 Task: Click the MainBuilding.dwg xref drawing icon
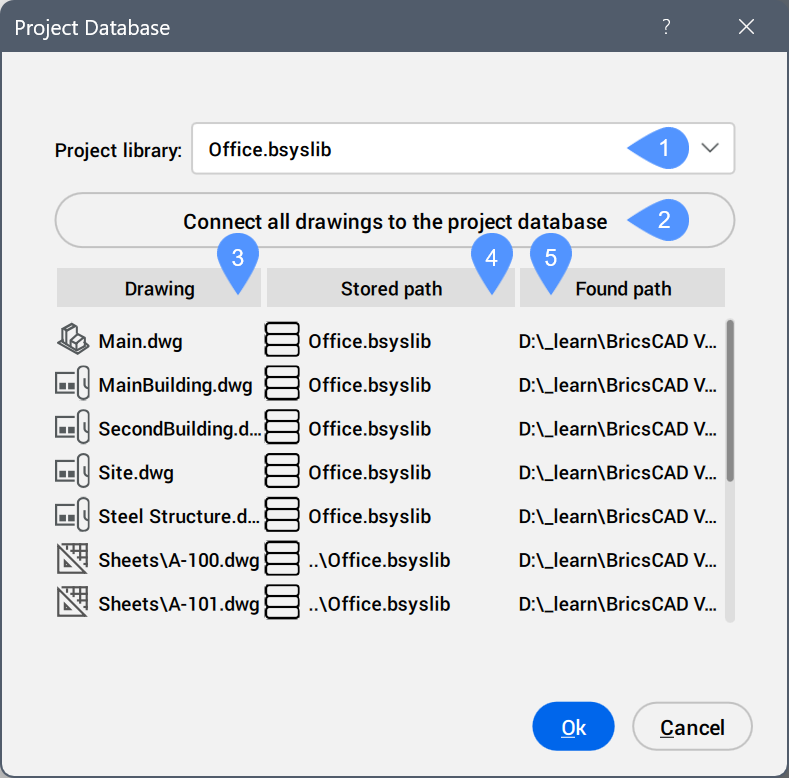pos(74,385)
